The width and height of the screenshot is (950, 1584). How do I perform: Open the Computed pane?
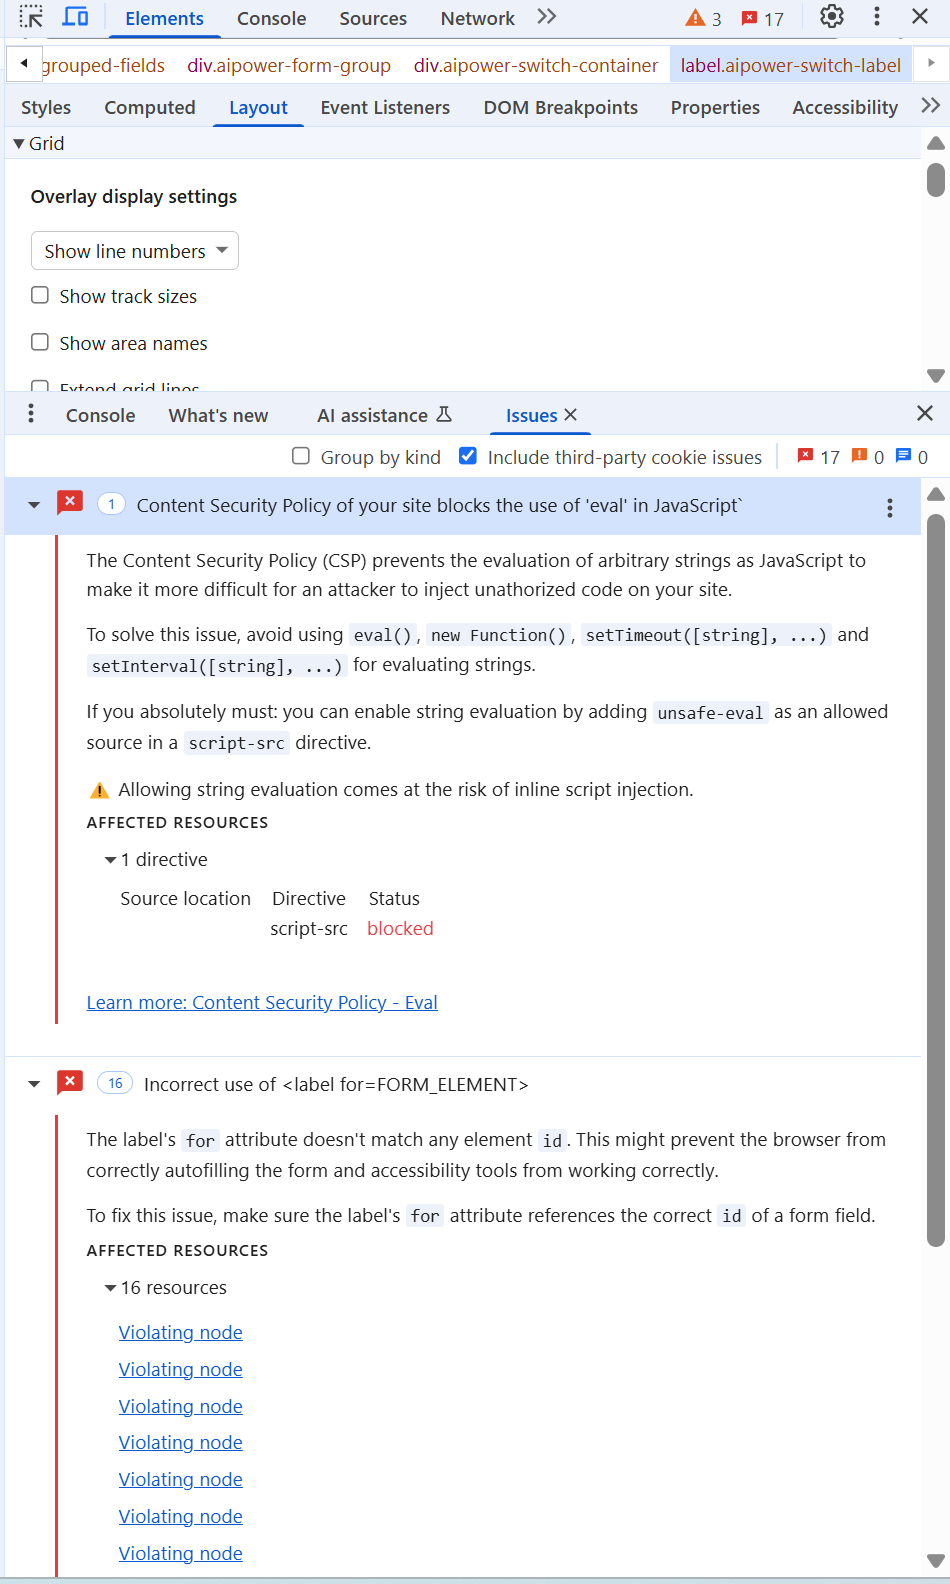pyautogui.click(x=150, y=107)
